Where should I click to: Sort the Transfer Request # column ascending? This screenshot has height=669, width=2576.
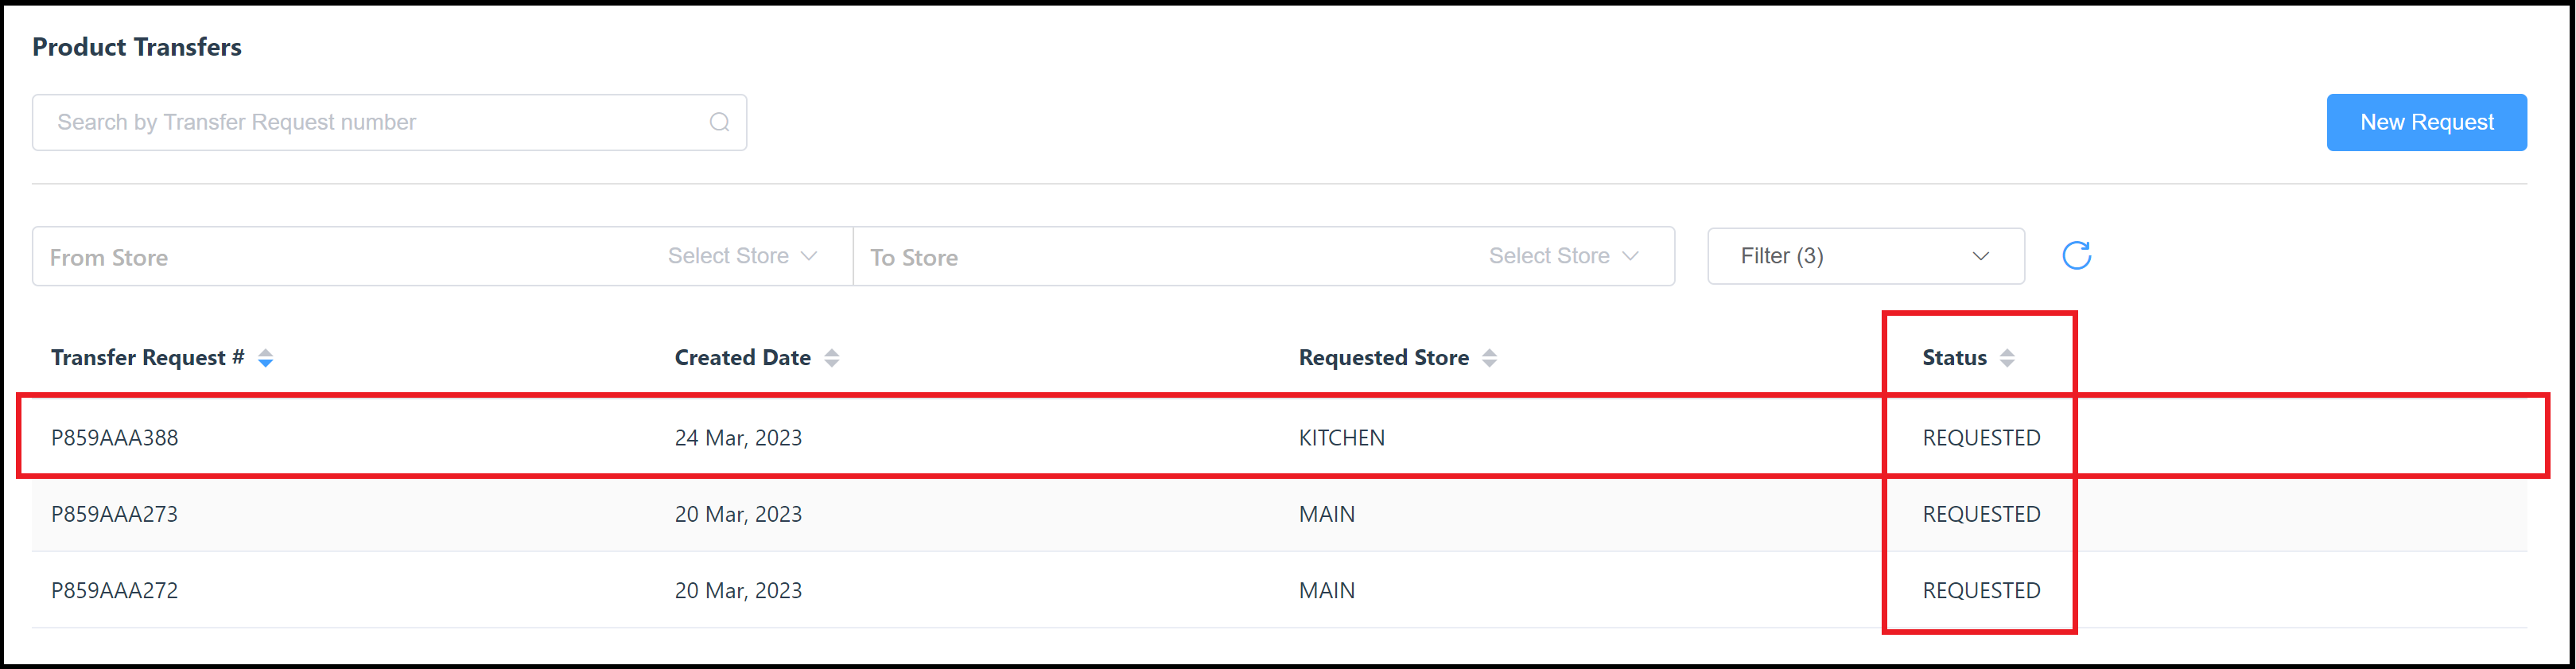pyautogui.click(x=266, y=351)
